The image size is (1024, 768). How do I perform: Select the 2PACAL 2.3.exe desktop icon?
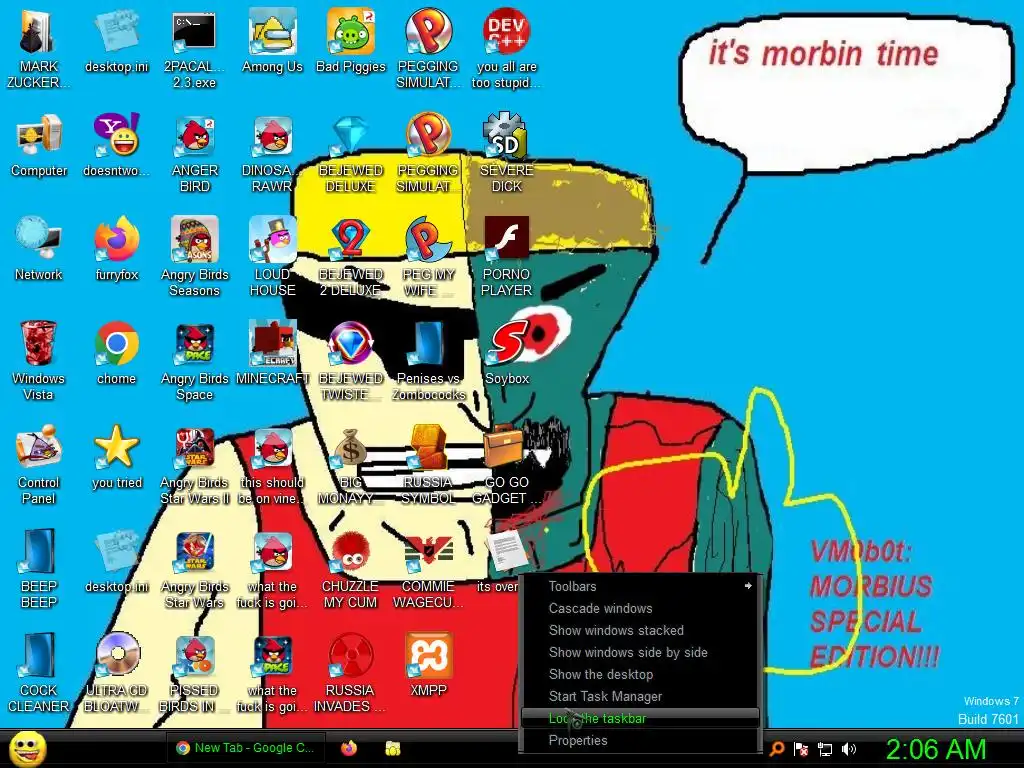pyautogui.click(x=194, y=49)
